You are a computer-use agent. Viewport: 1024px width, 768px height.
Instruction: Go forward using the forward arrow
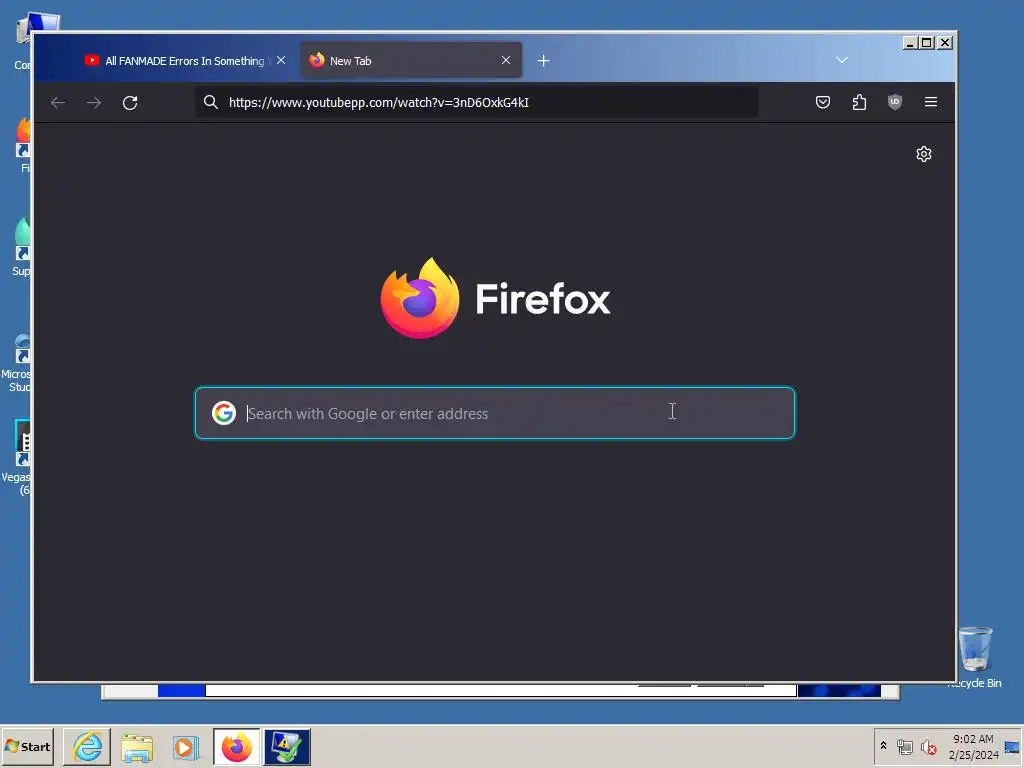94,103
